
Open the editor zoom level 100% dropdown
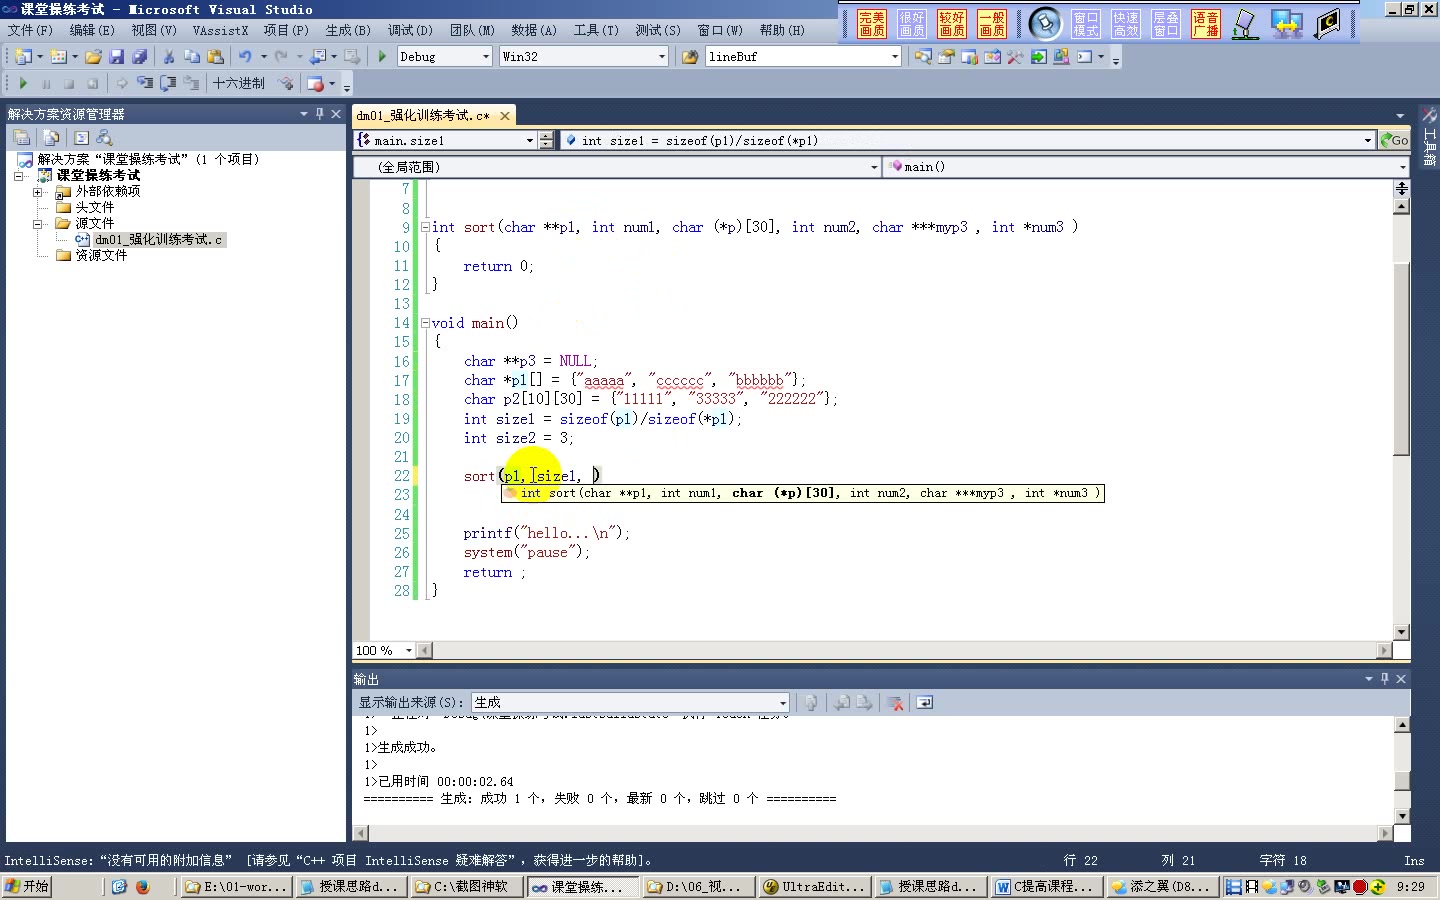pyautogui.click(x=410, y=650)
